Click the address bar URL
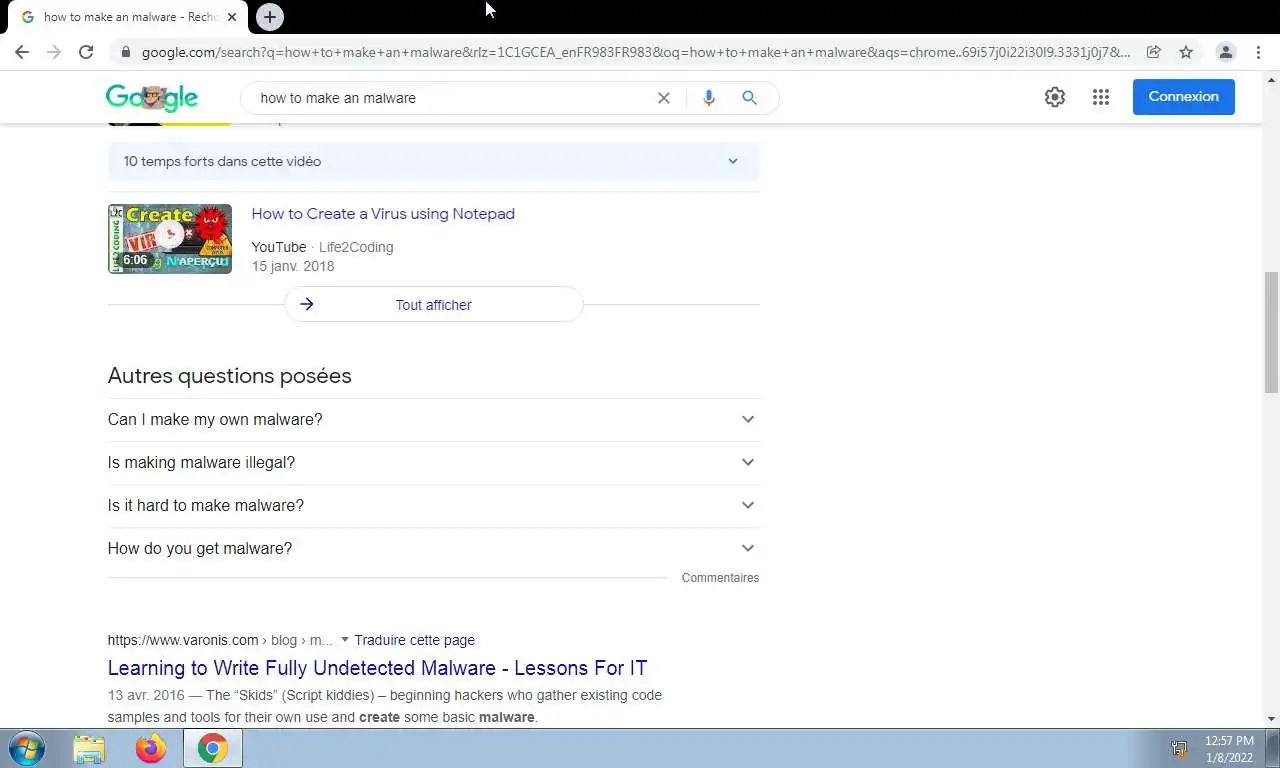 click(635, 52)
